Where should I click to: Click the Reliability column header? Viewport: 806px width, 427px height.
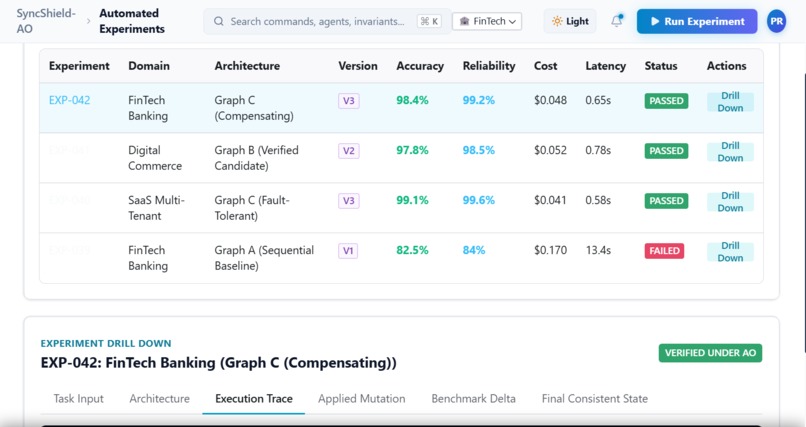(x=489, y=66)
